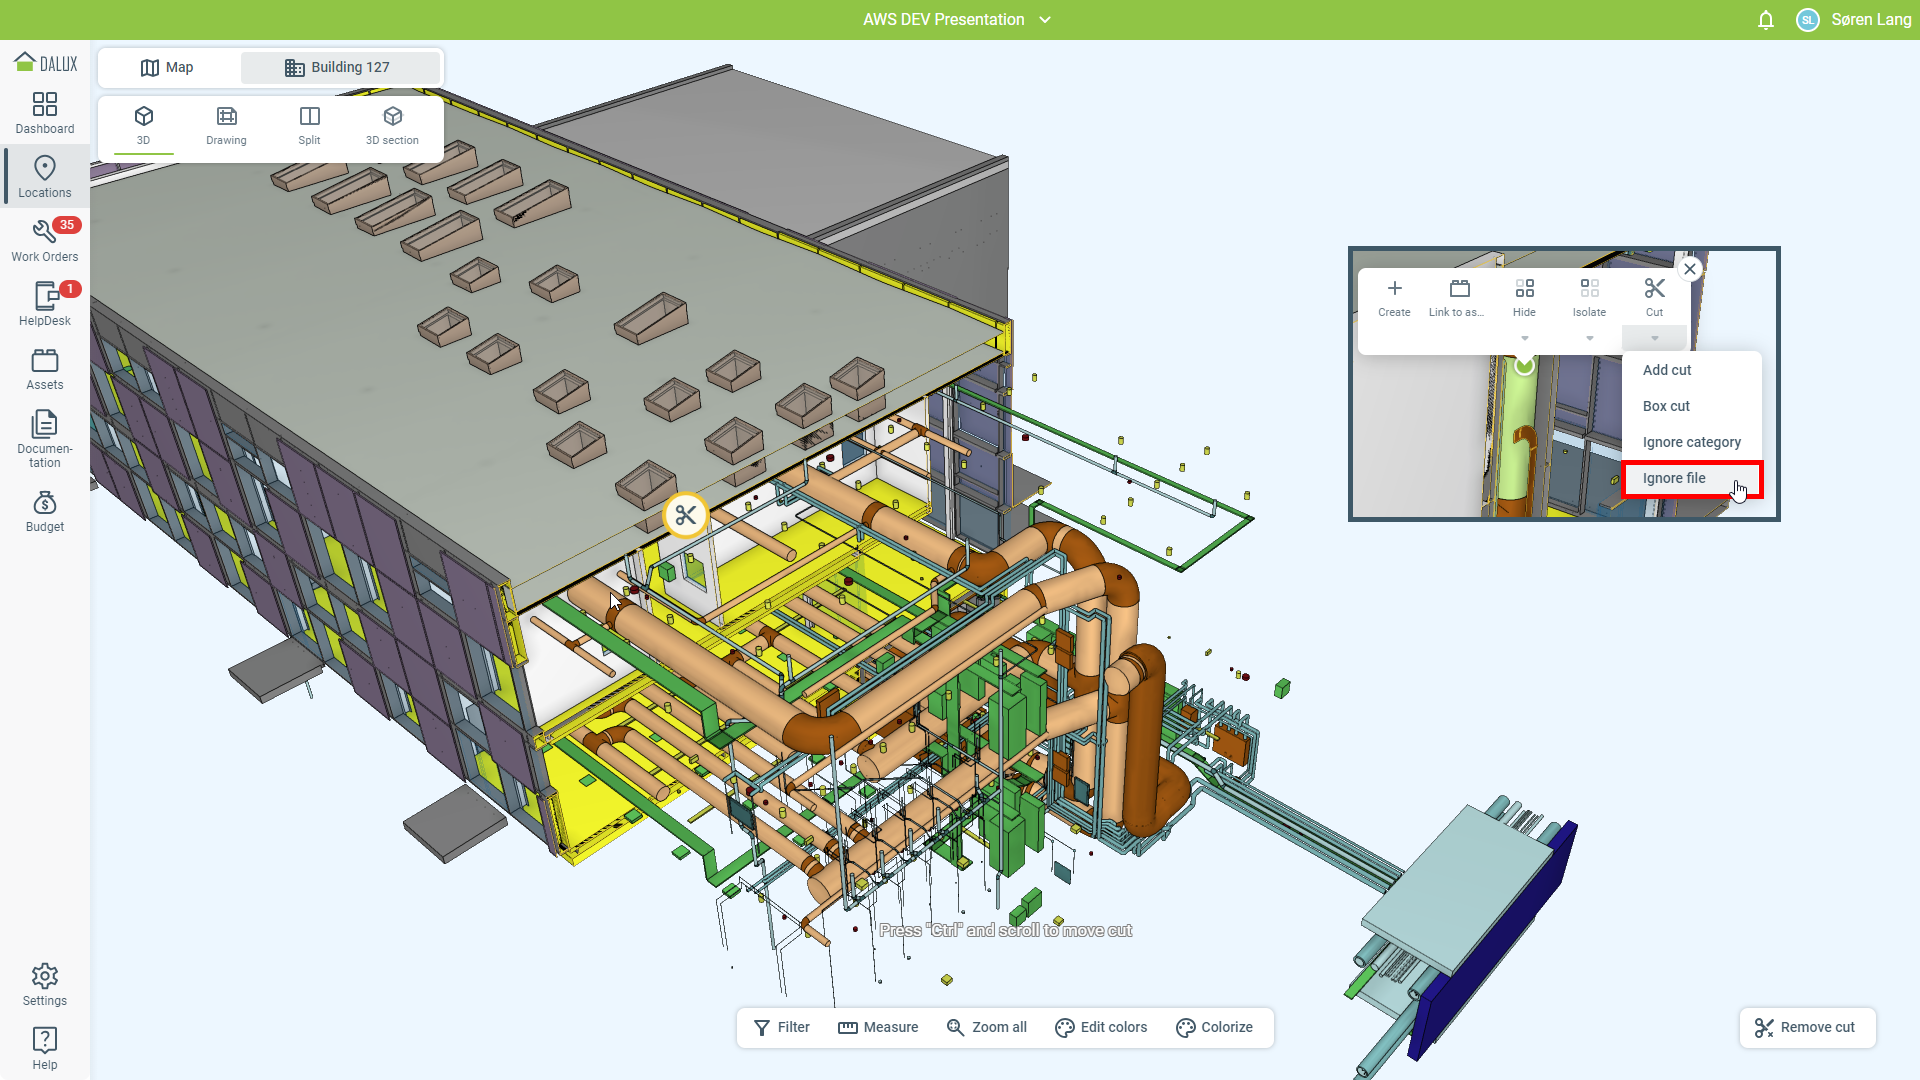Switch to Split view mode
The image size is (1920, 1080).
click(x=310, y=126)
